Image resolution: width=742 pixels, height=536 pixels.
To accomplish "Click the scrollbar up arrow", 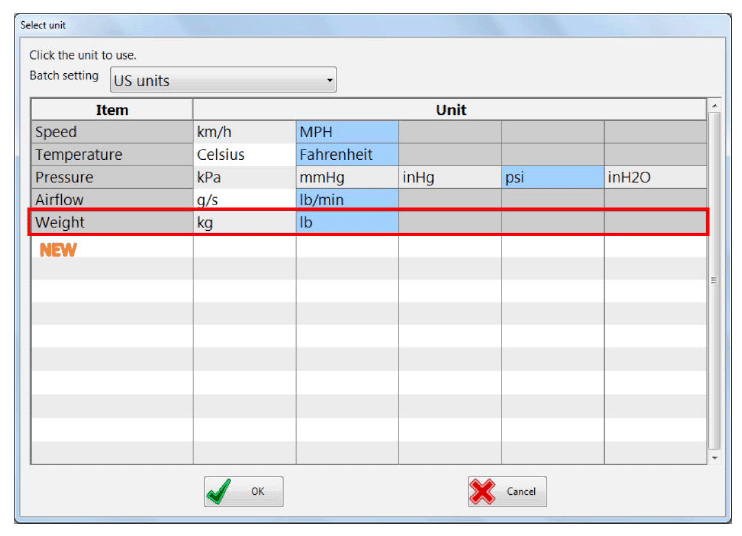I will 714,105.
